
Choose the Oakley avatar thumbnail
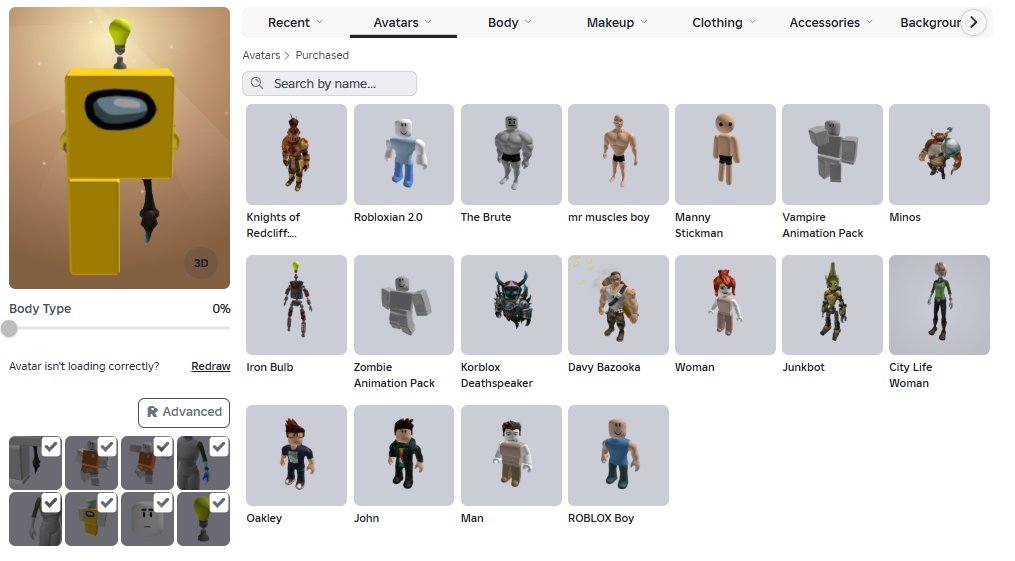coord(296,455)
